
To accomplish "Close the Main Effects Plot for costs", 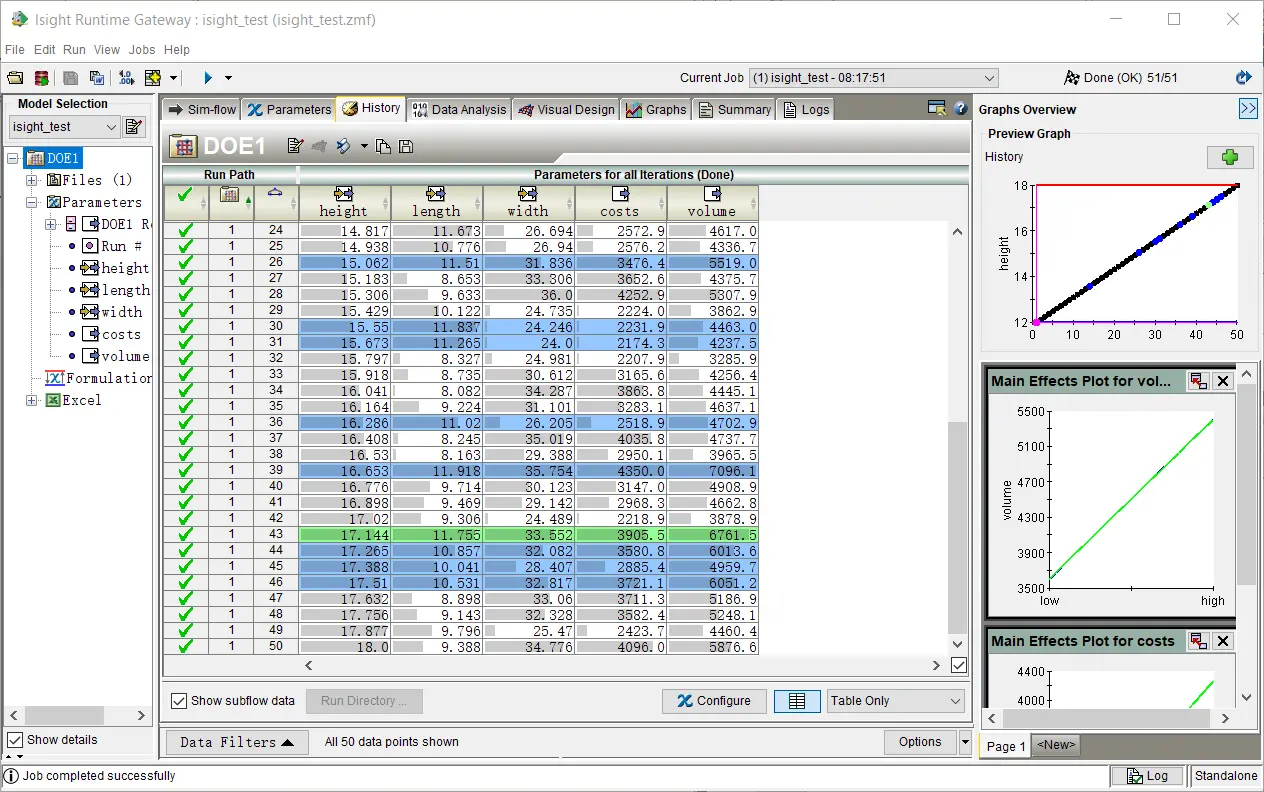I will (x=1222, y=641).
